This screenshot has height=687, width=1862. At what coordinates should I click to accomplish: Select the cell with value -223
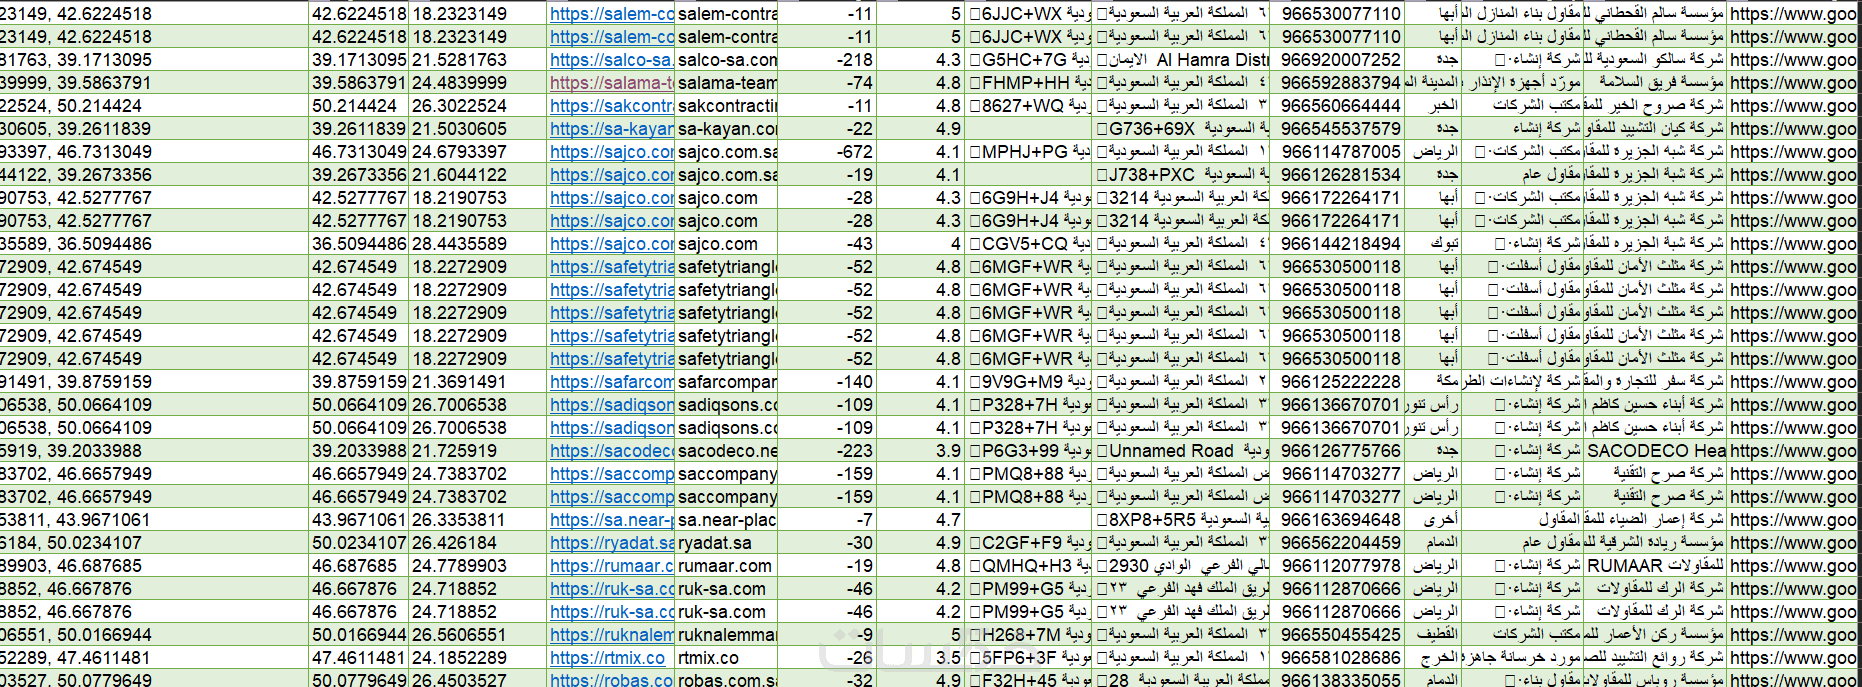tap(828, 451)
